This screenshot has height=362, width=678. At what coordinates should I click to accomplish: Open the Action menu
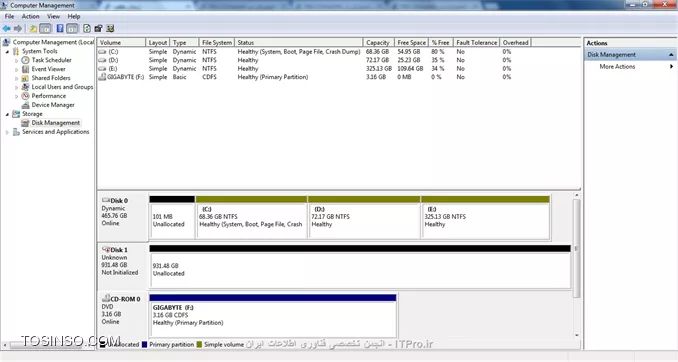(x=30, y=16)
